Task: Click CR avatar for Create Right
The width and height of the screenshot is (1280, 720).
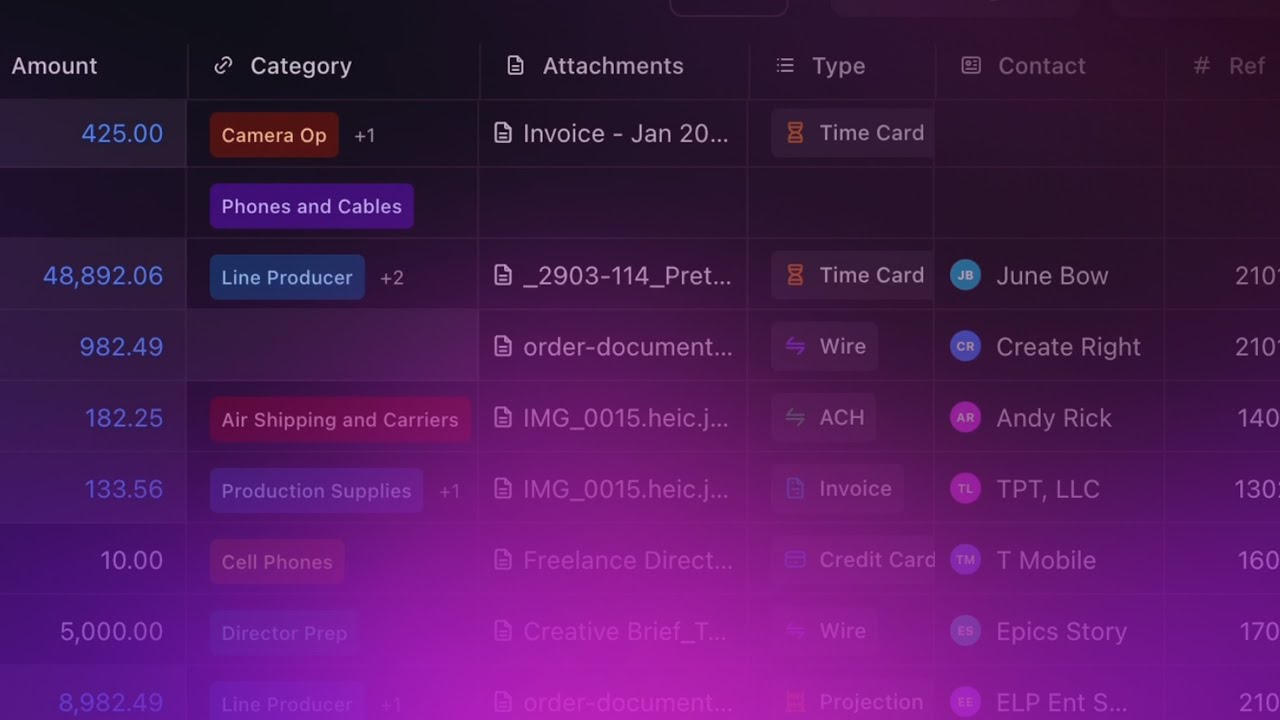Action: click(965, 347)
